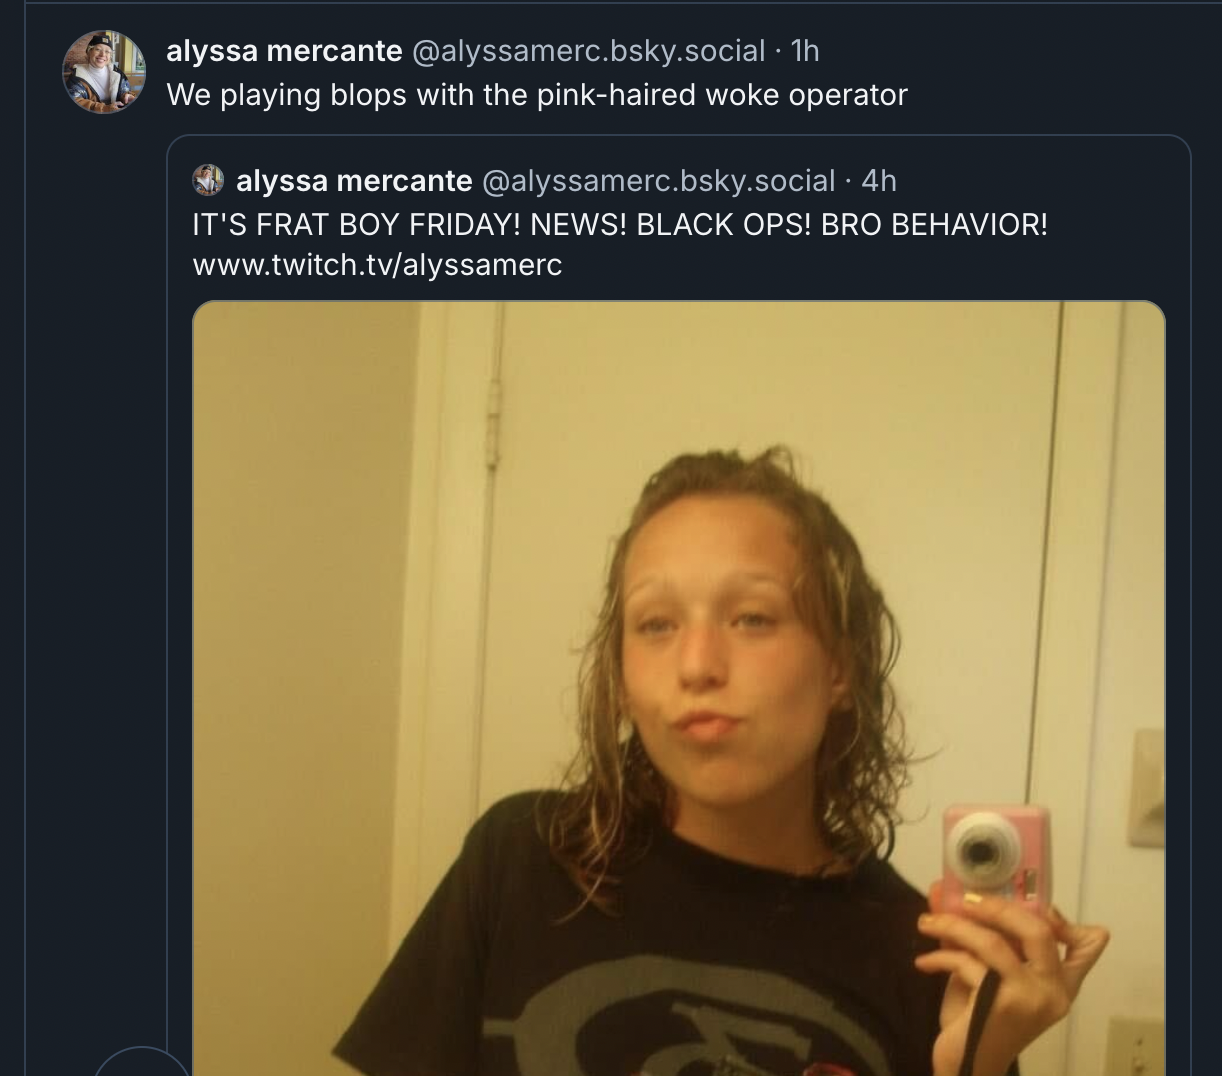1222x1076 pixels.
Task: Open the partially visible avatar circle below
Action: click(x=142, y=1061)
